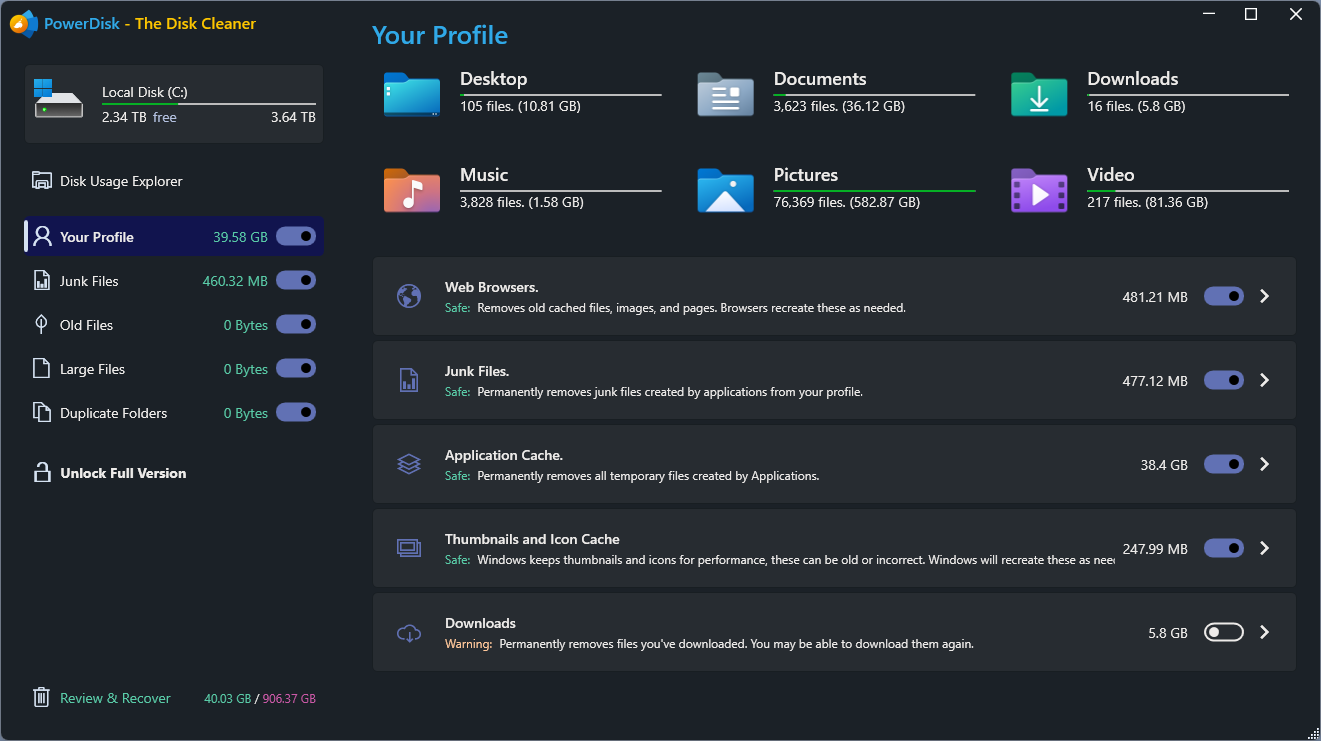
Task: Click the Web Browsers globe icon
Action: coord(409,296)
